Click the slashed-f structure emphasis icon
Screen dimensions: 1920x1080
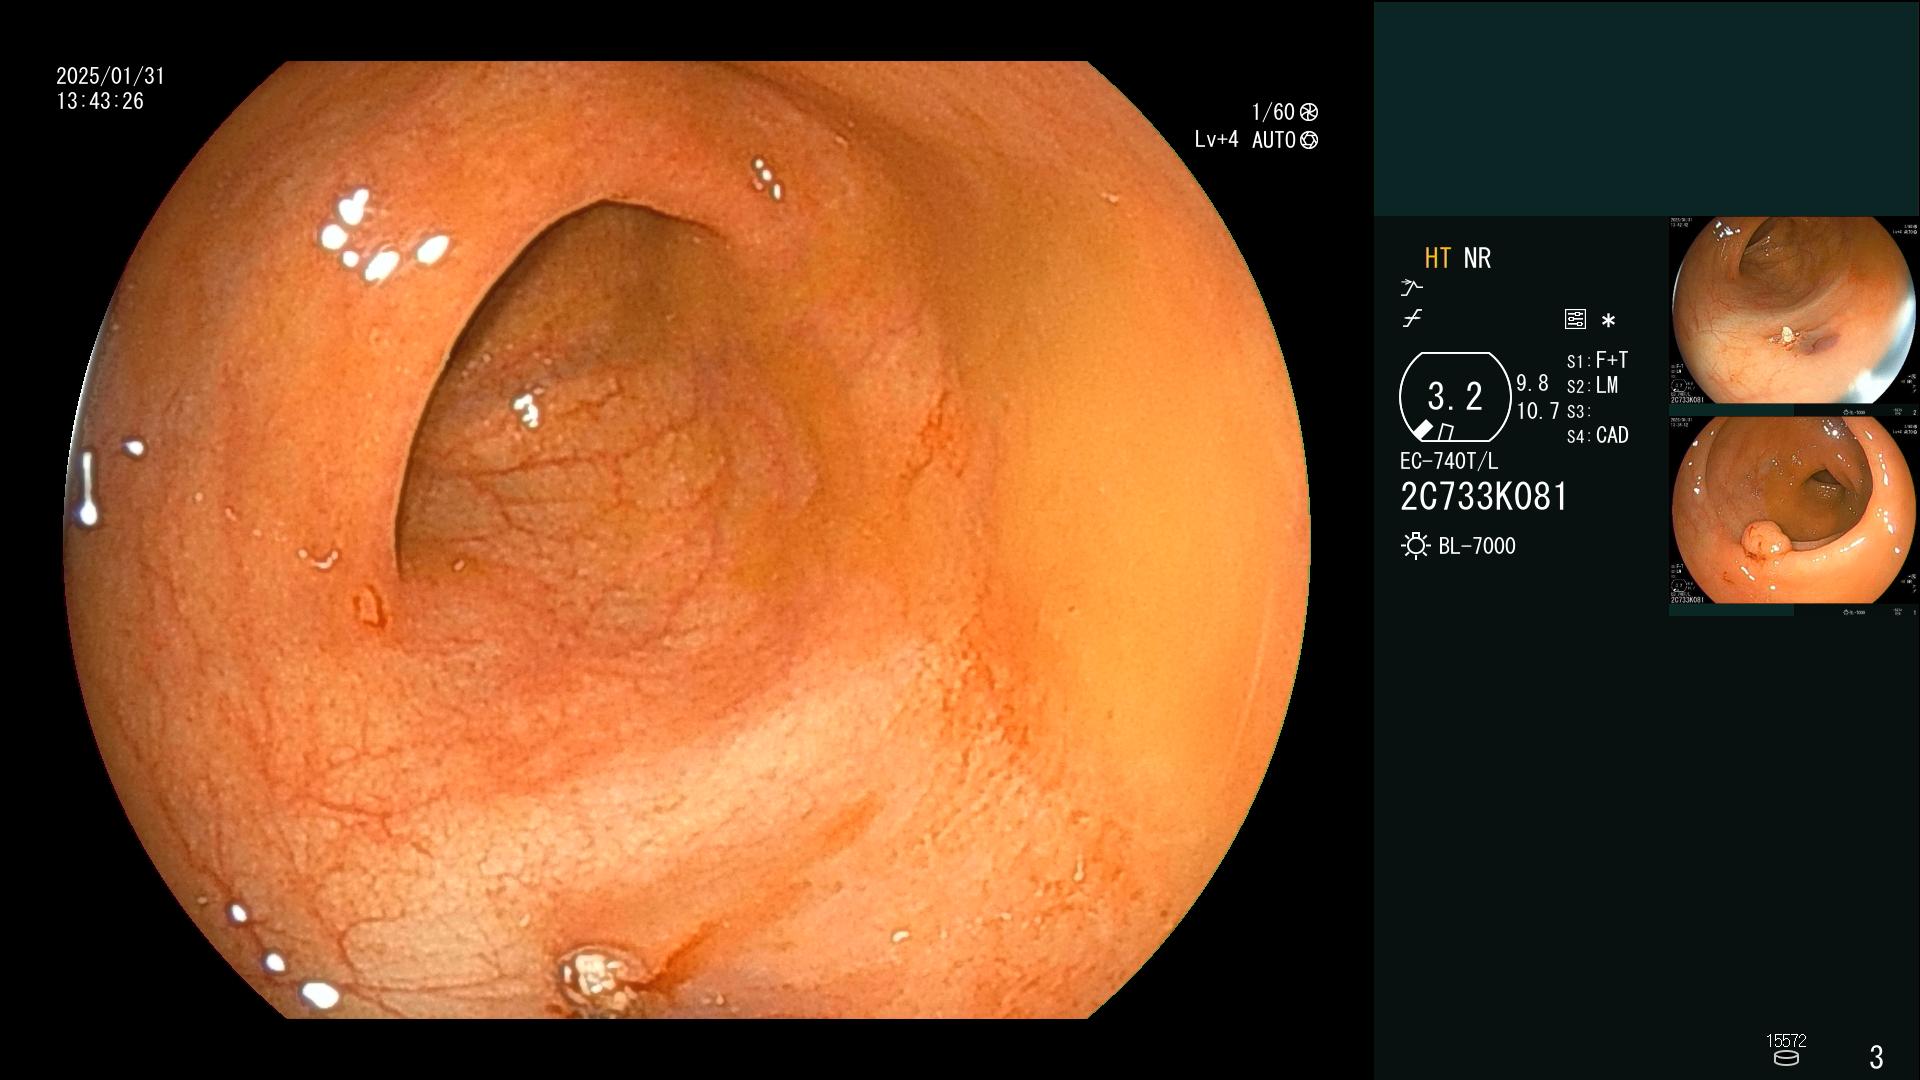[1412, 319]
